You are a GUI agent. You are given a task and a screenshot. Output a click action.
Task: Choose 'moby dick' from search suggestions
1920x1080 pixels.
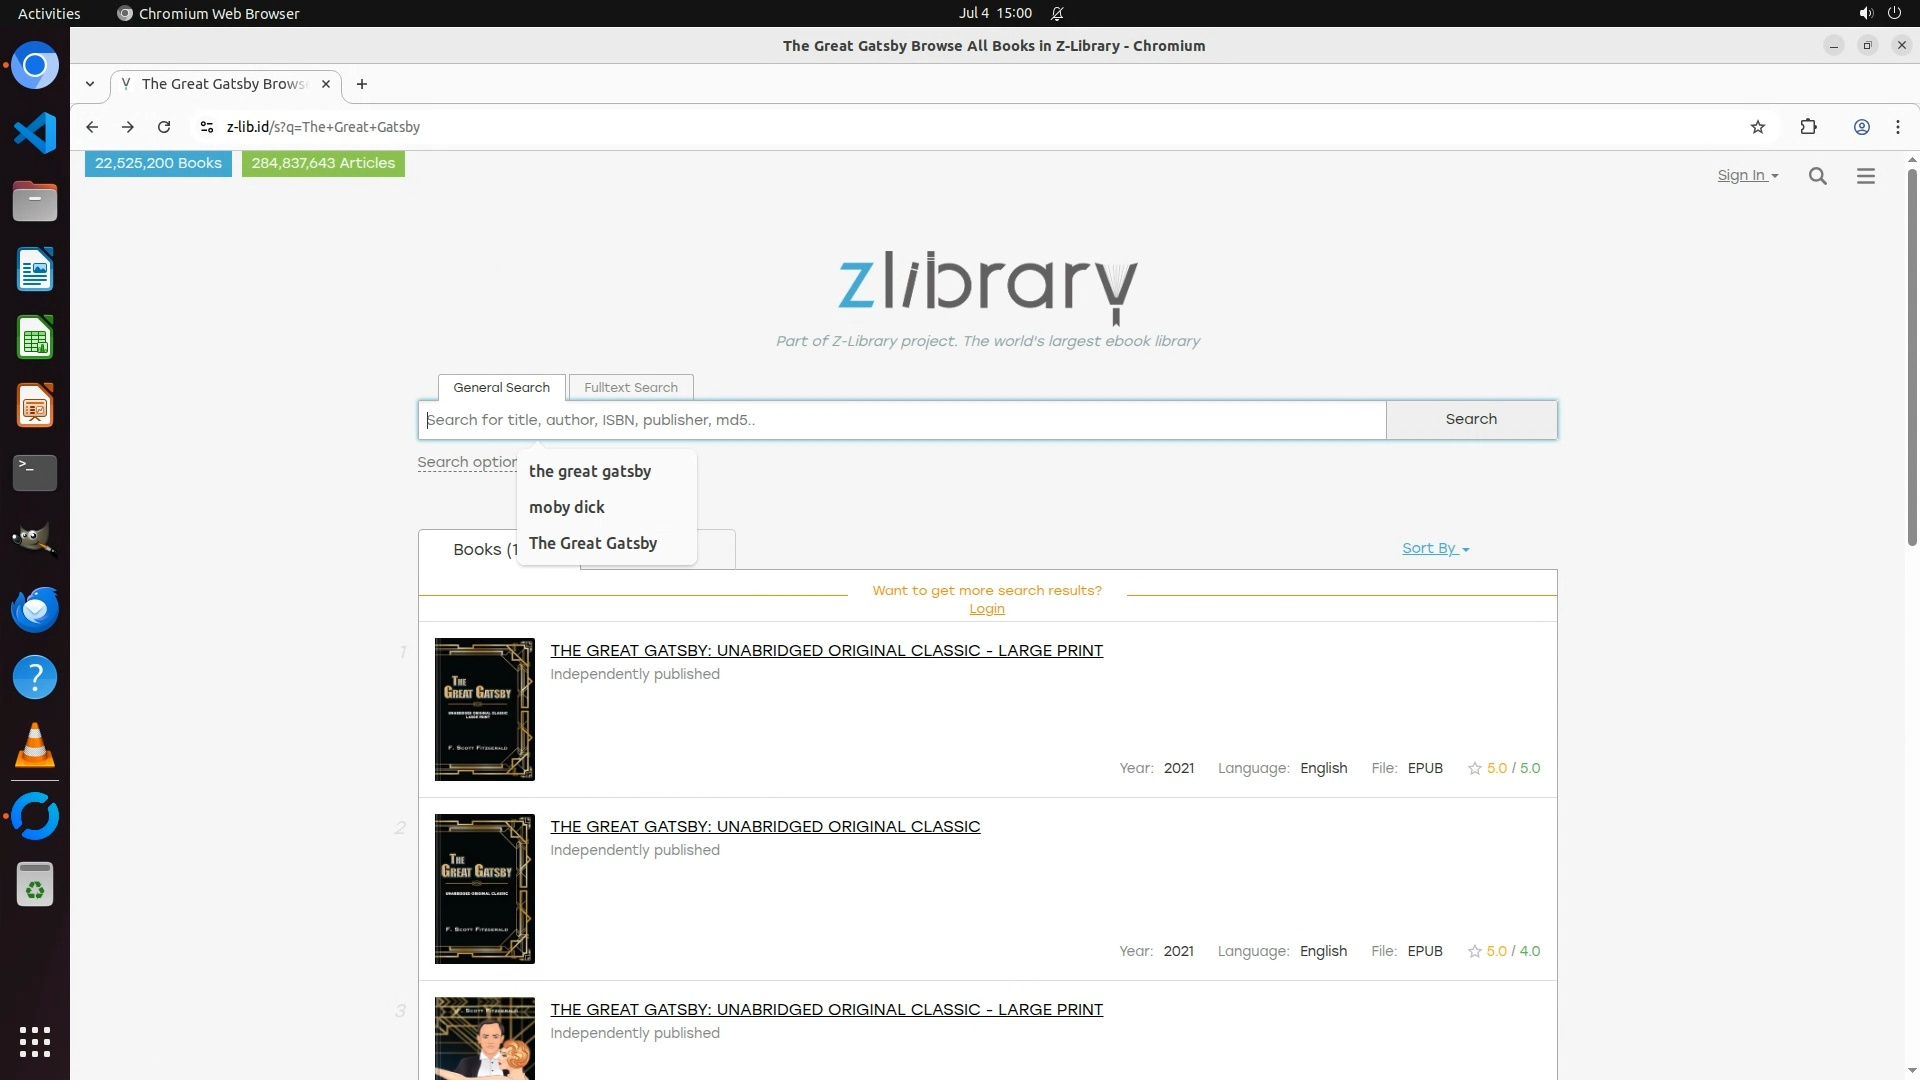pos(567,507)
